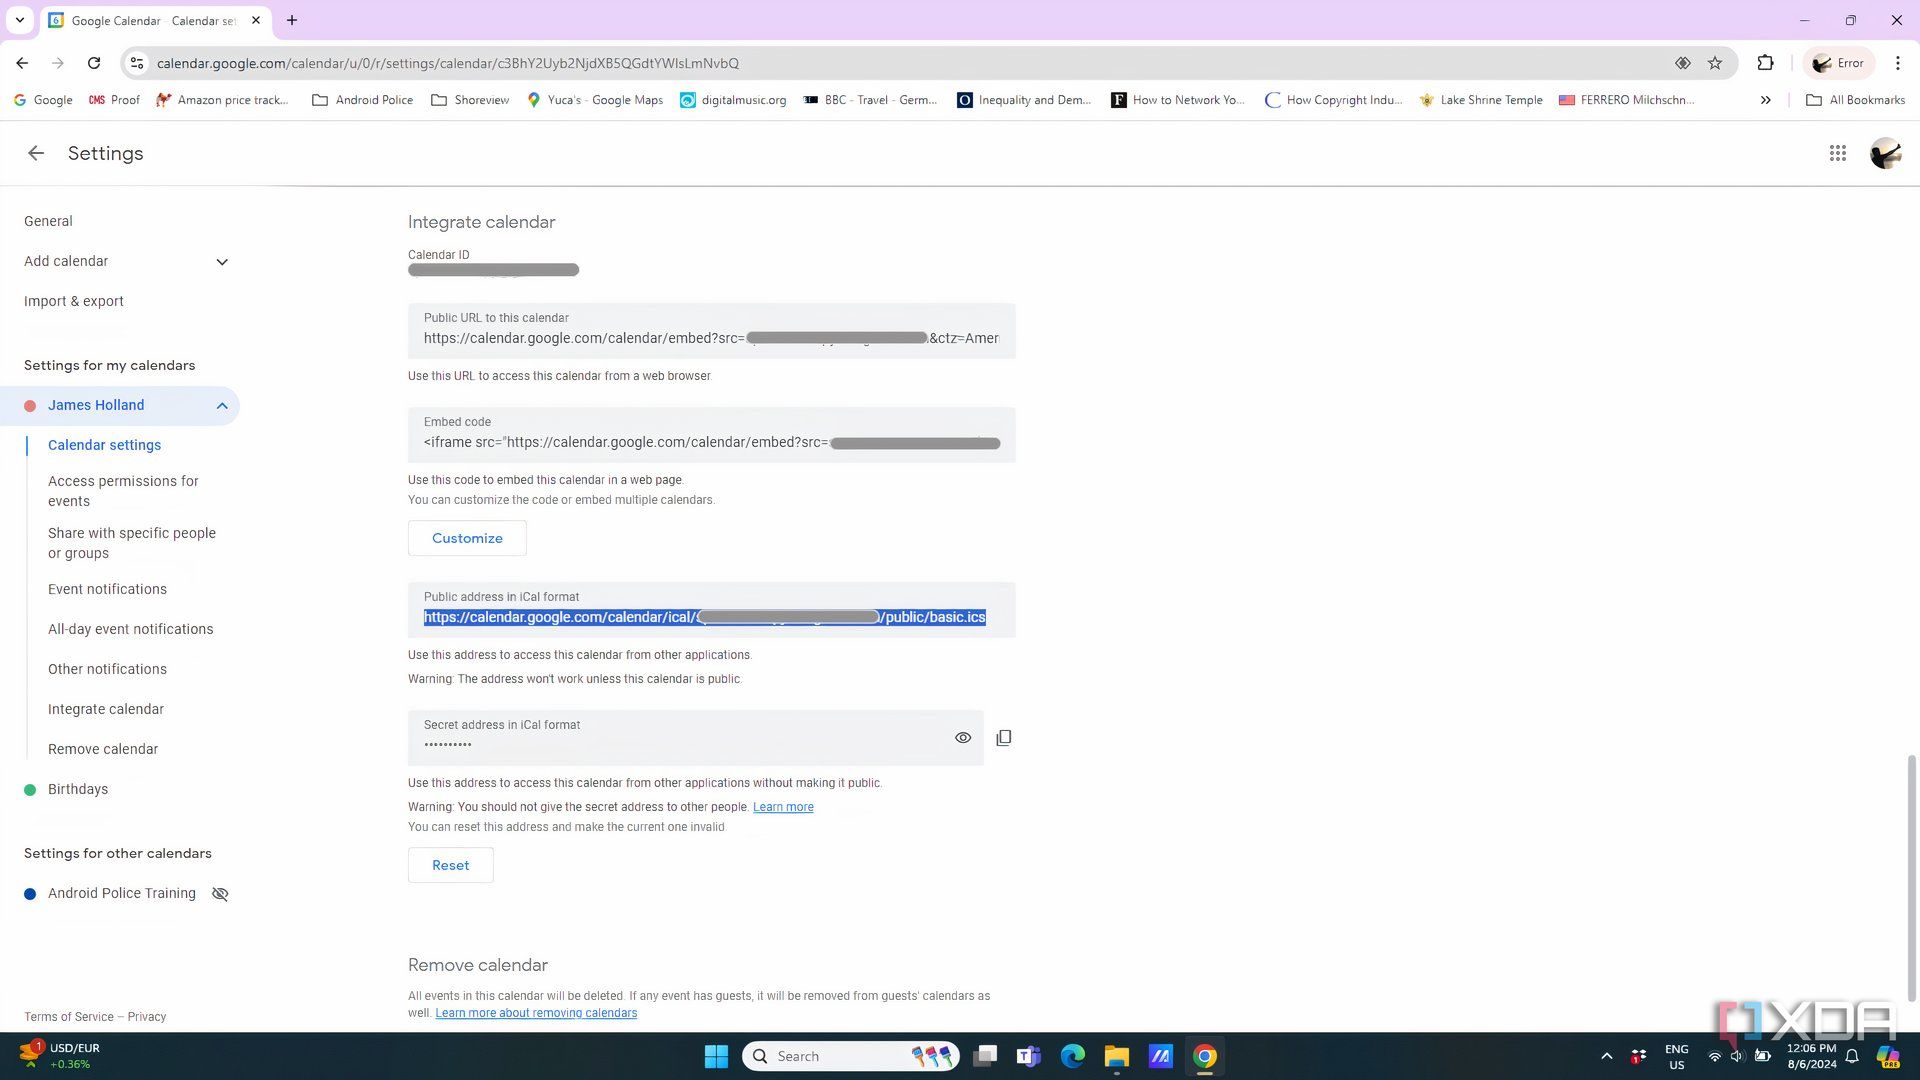Click browser back button
Screen dimensions: 1920x1080
22,63
